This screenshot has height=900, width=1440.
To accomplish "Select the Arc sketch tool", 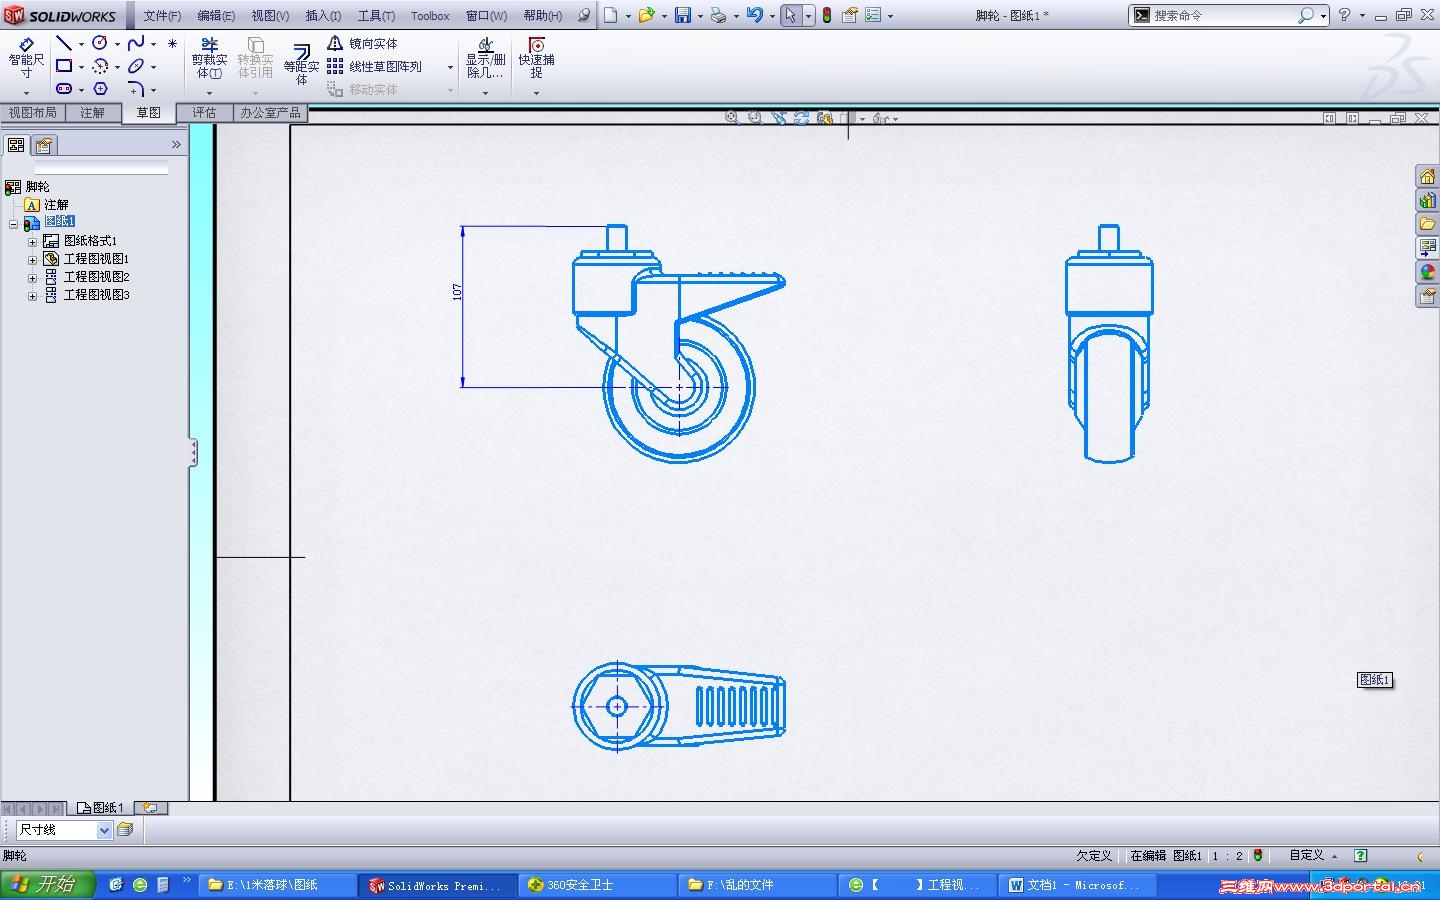I will pos(100,66).
